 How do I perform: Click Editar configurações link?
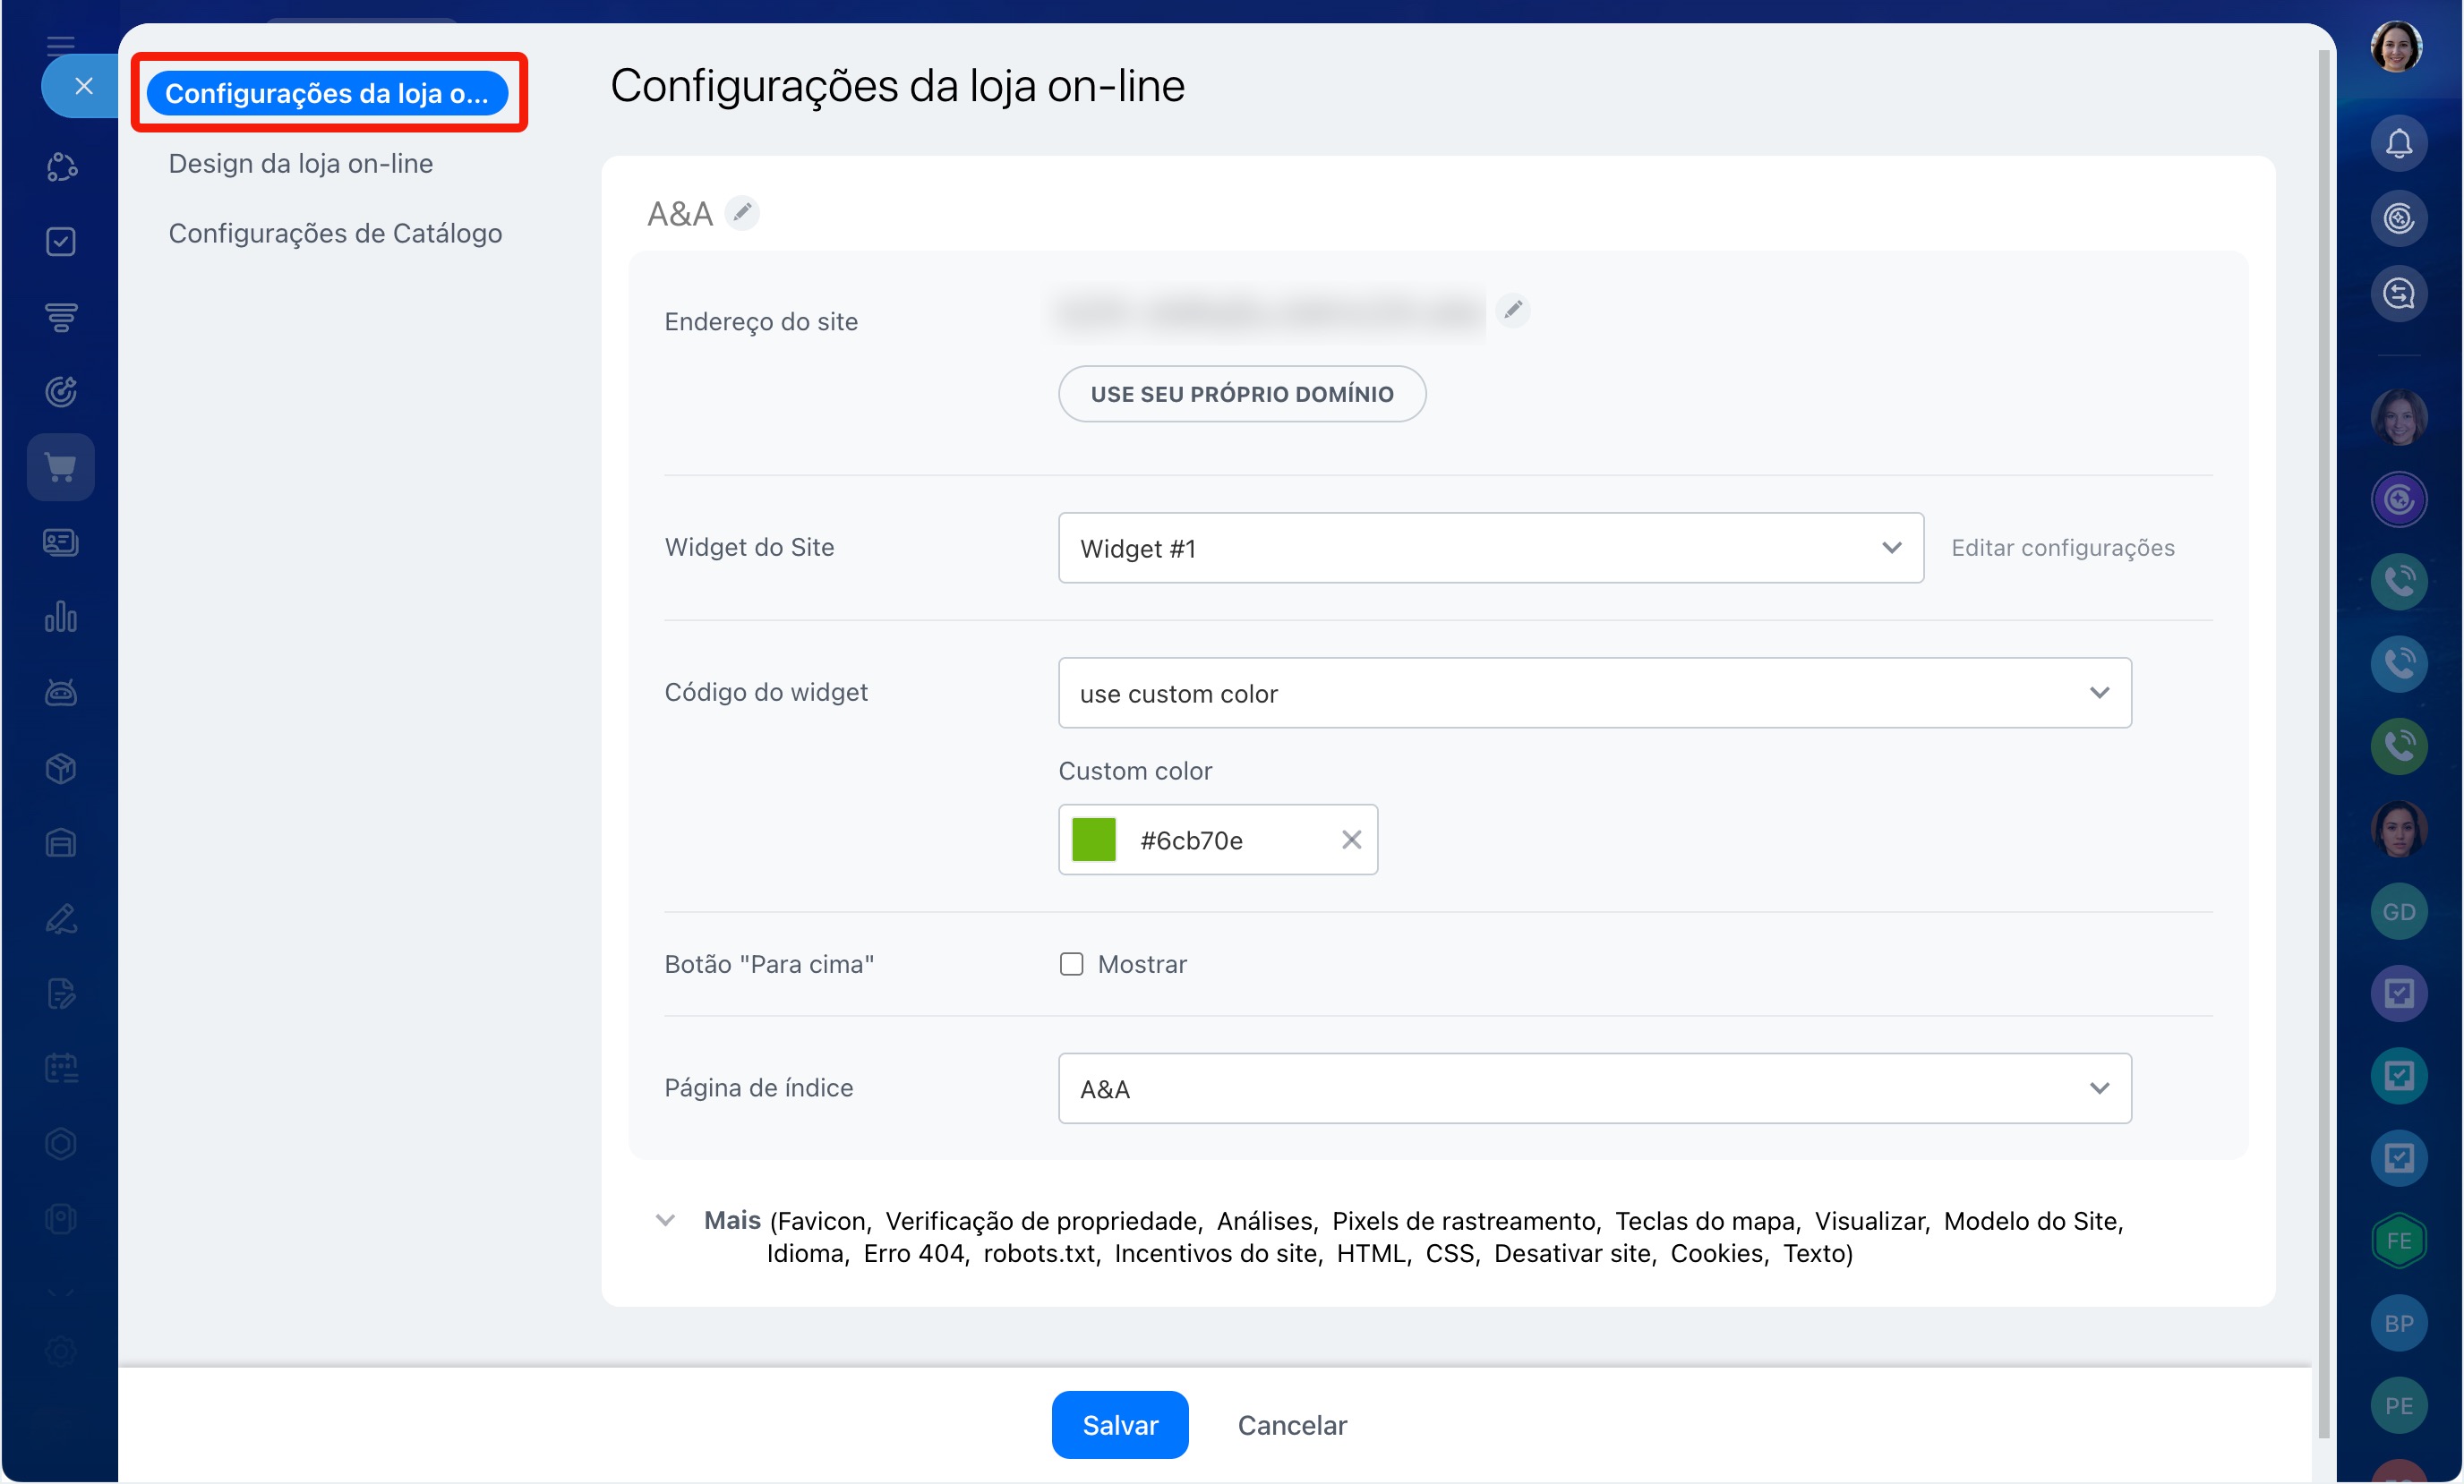click(x=2062, y=548)
